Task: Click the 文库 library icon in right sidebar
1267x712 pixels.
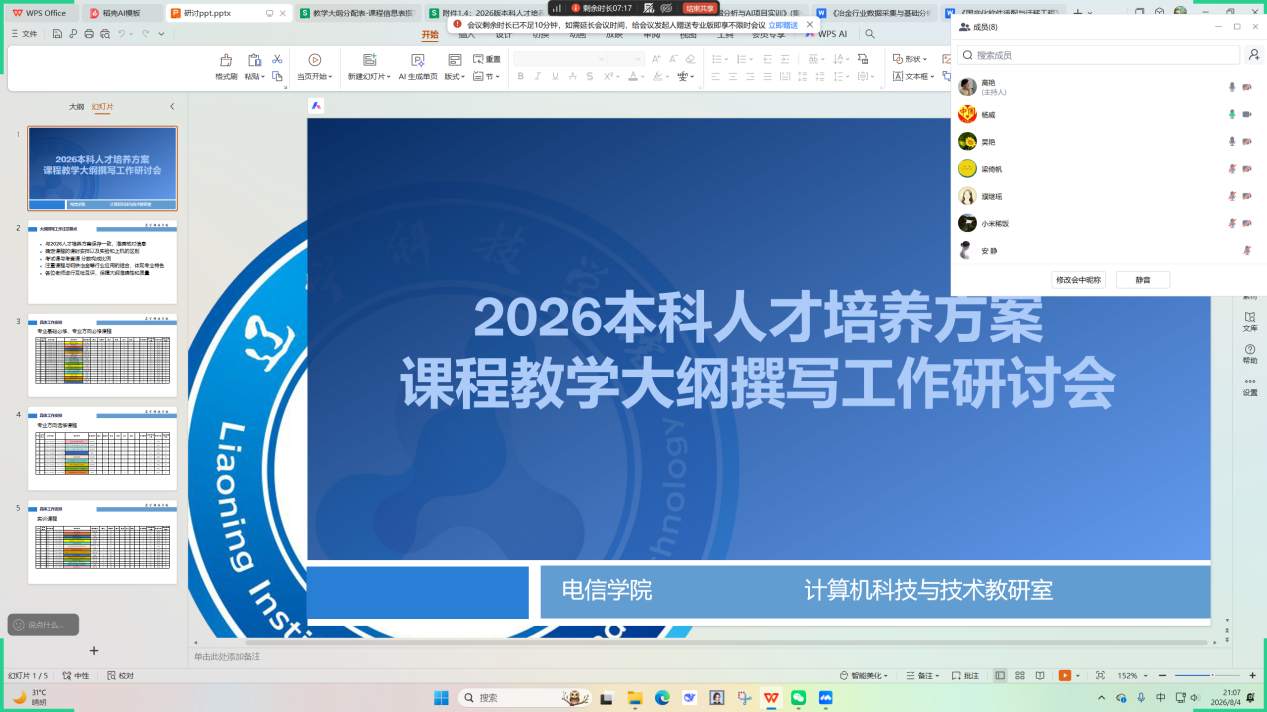Action: (1250, 316)
